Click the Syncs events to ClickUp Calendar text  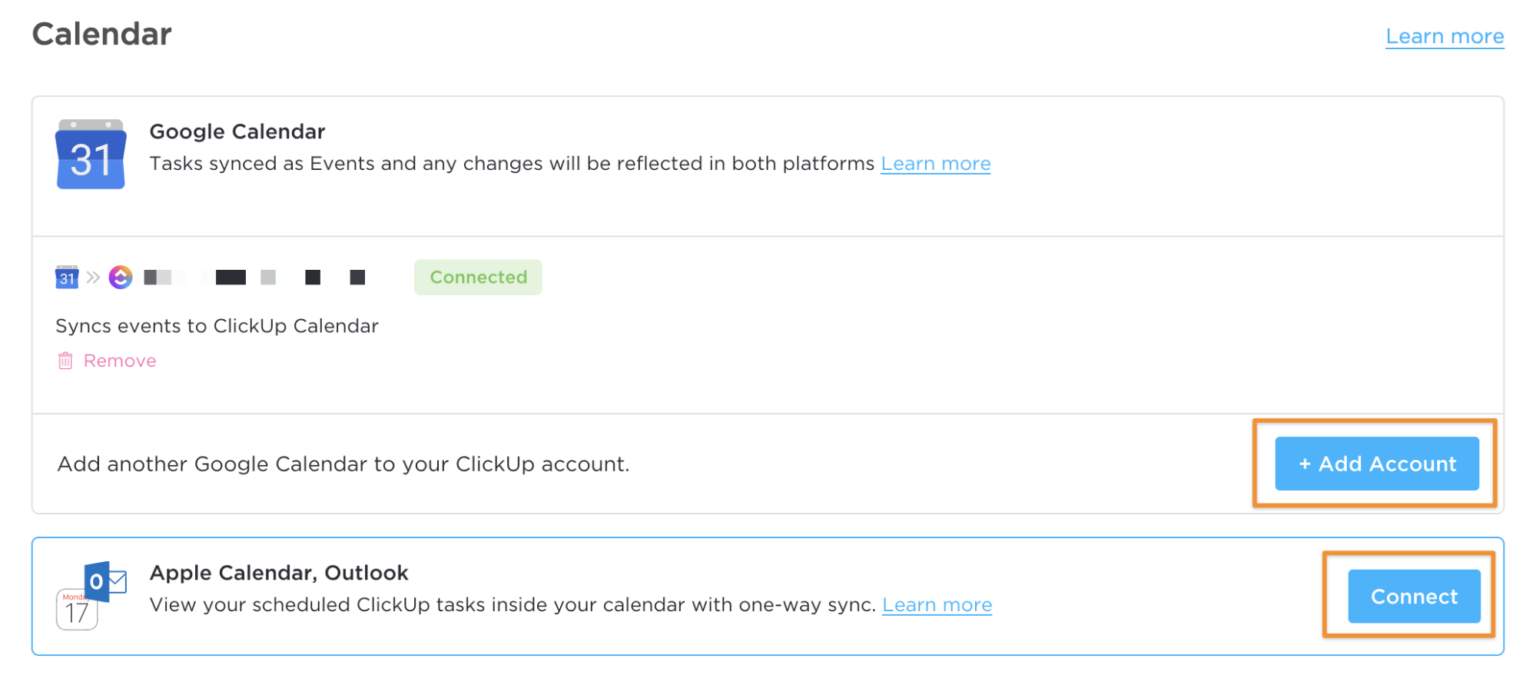point(217,326)
